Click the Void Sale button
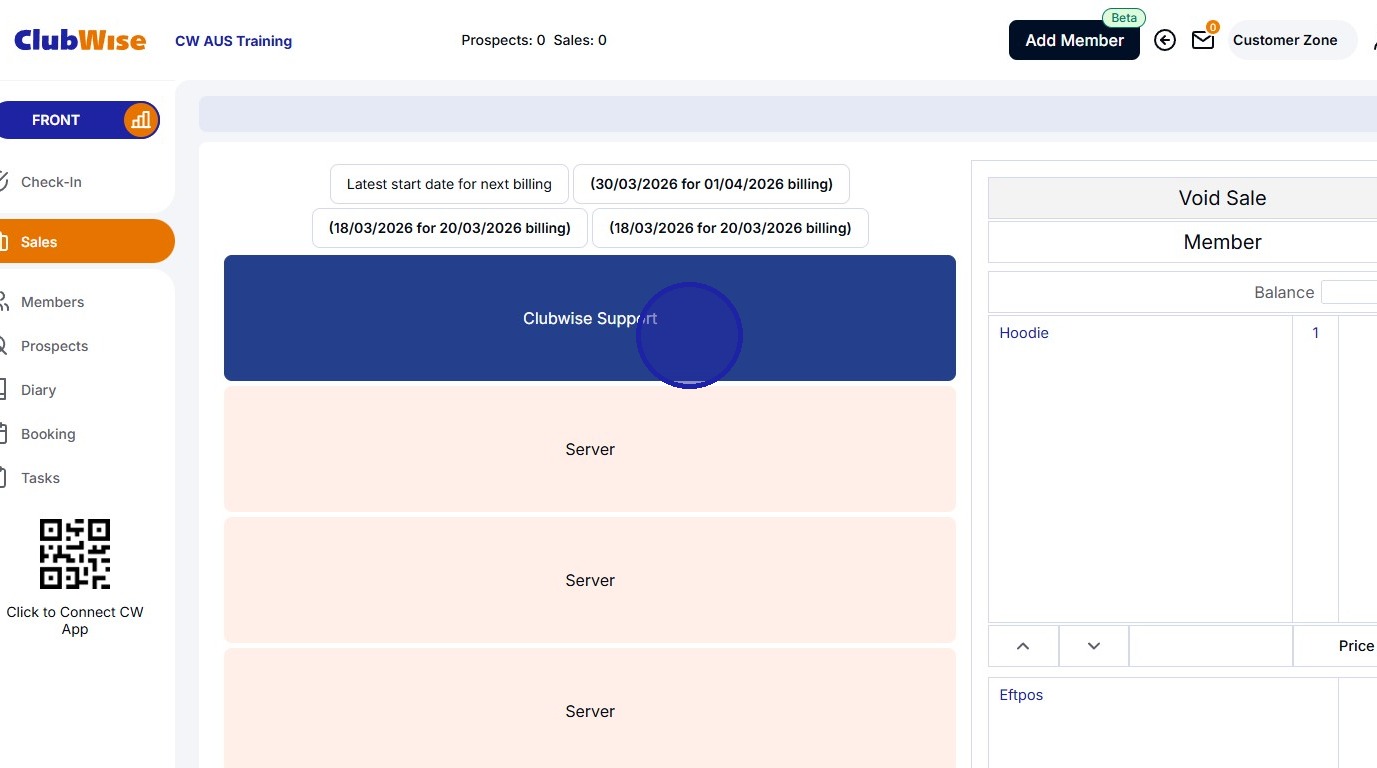This screenshot has width=1377, height=768. [x=1182, y=198]
